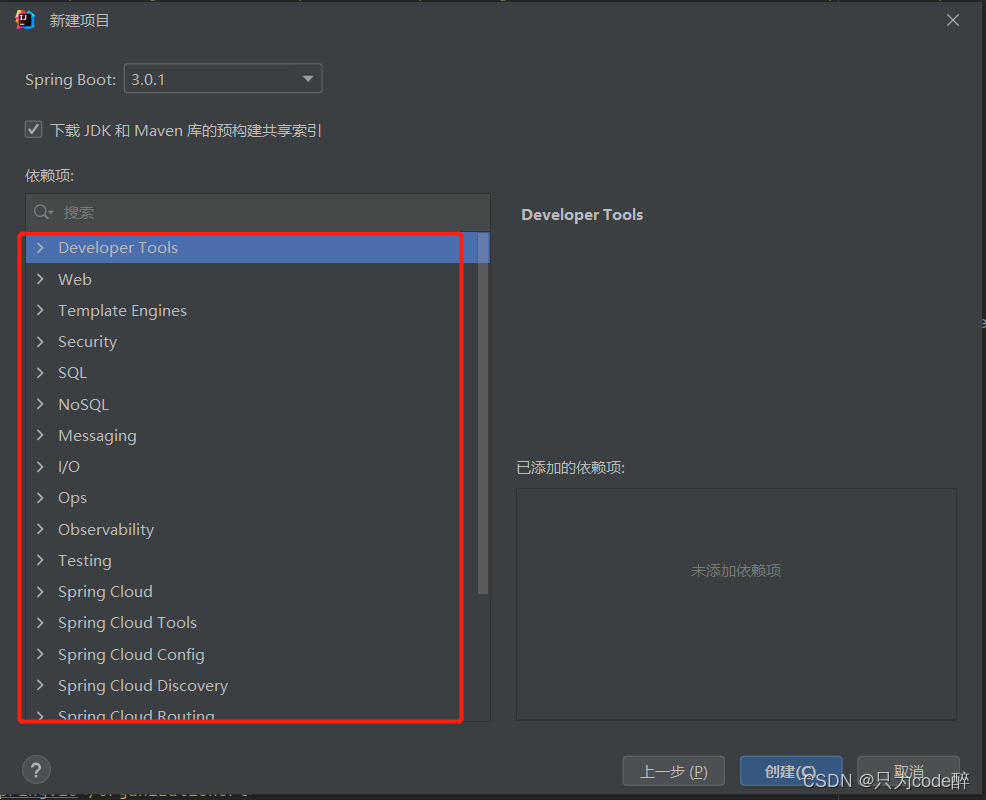Expand the Ops category chevron
986x800 pixels.
point(40,497)
